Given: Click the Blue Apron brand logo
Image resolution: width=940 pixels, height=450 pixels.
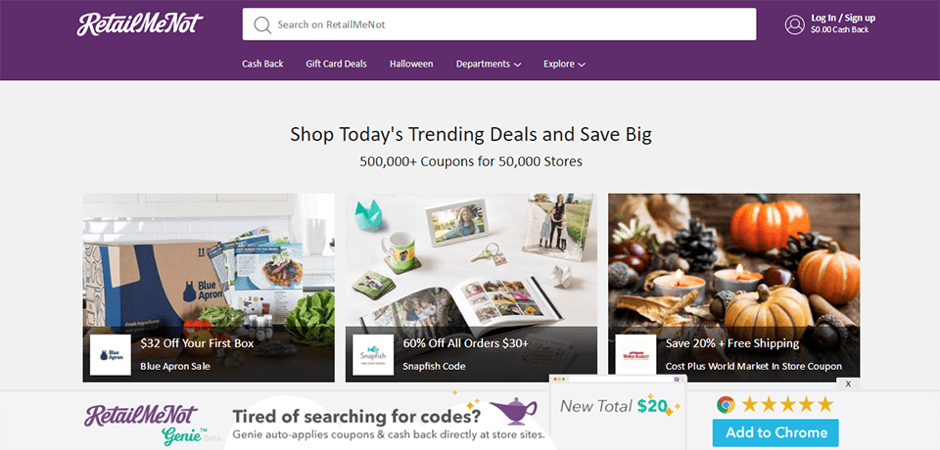Looking at the screenshot, I should coord(110,355).
